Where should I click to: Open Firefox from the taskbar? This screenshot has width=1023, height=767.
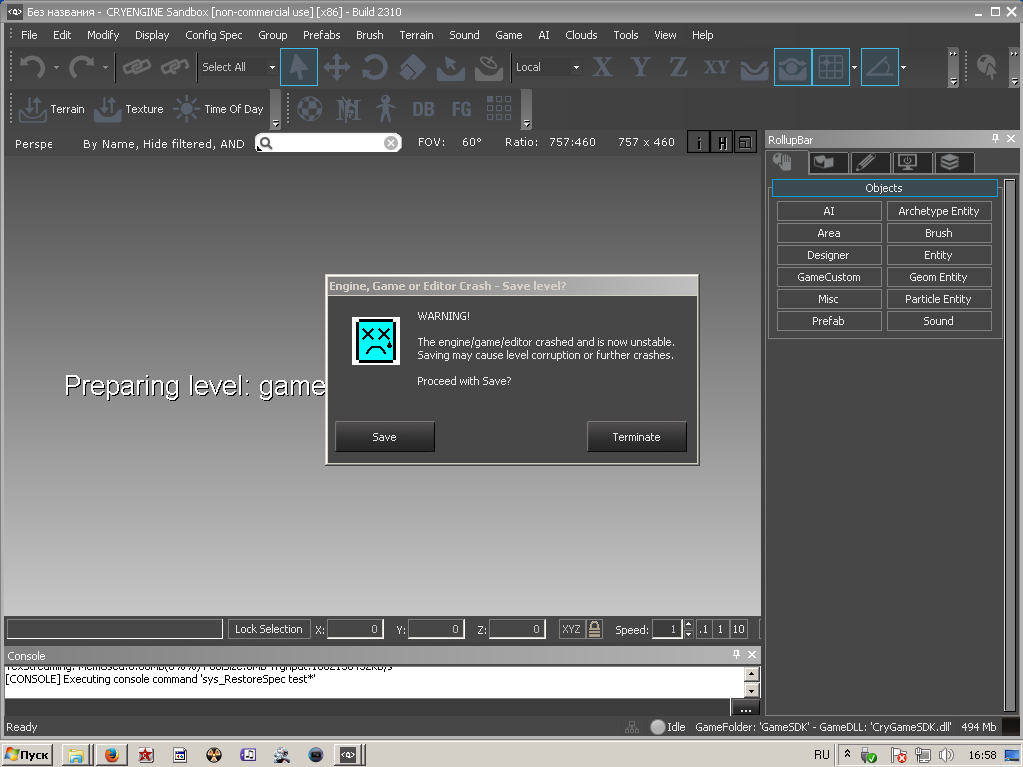tap(112, 755)
